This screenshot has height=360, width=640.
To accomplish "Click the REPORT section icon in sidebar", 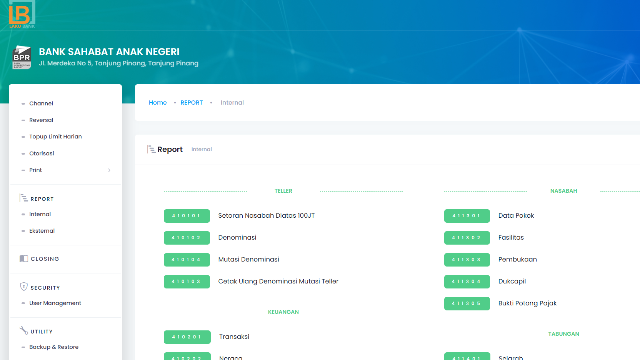I will coord(24,198).
